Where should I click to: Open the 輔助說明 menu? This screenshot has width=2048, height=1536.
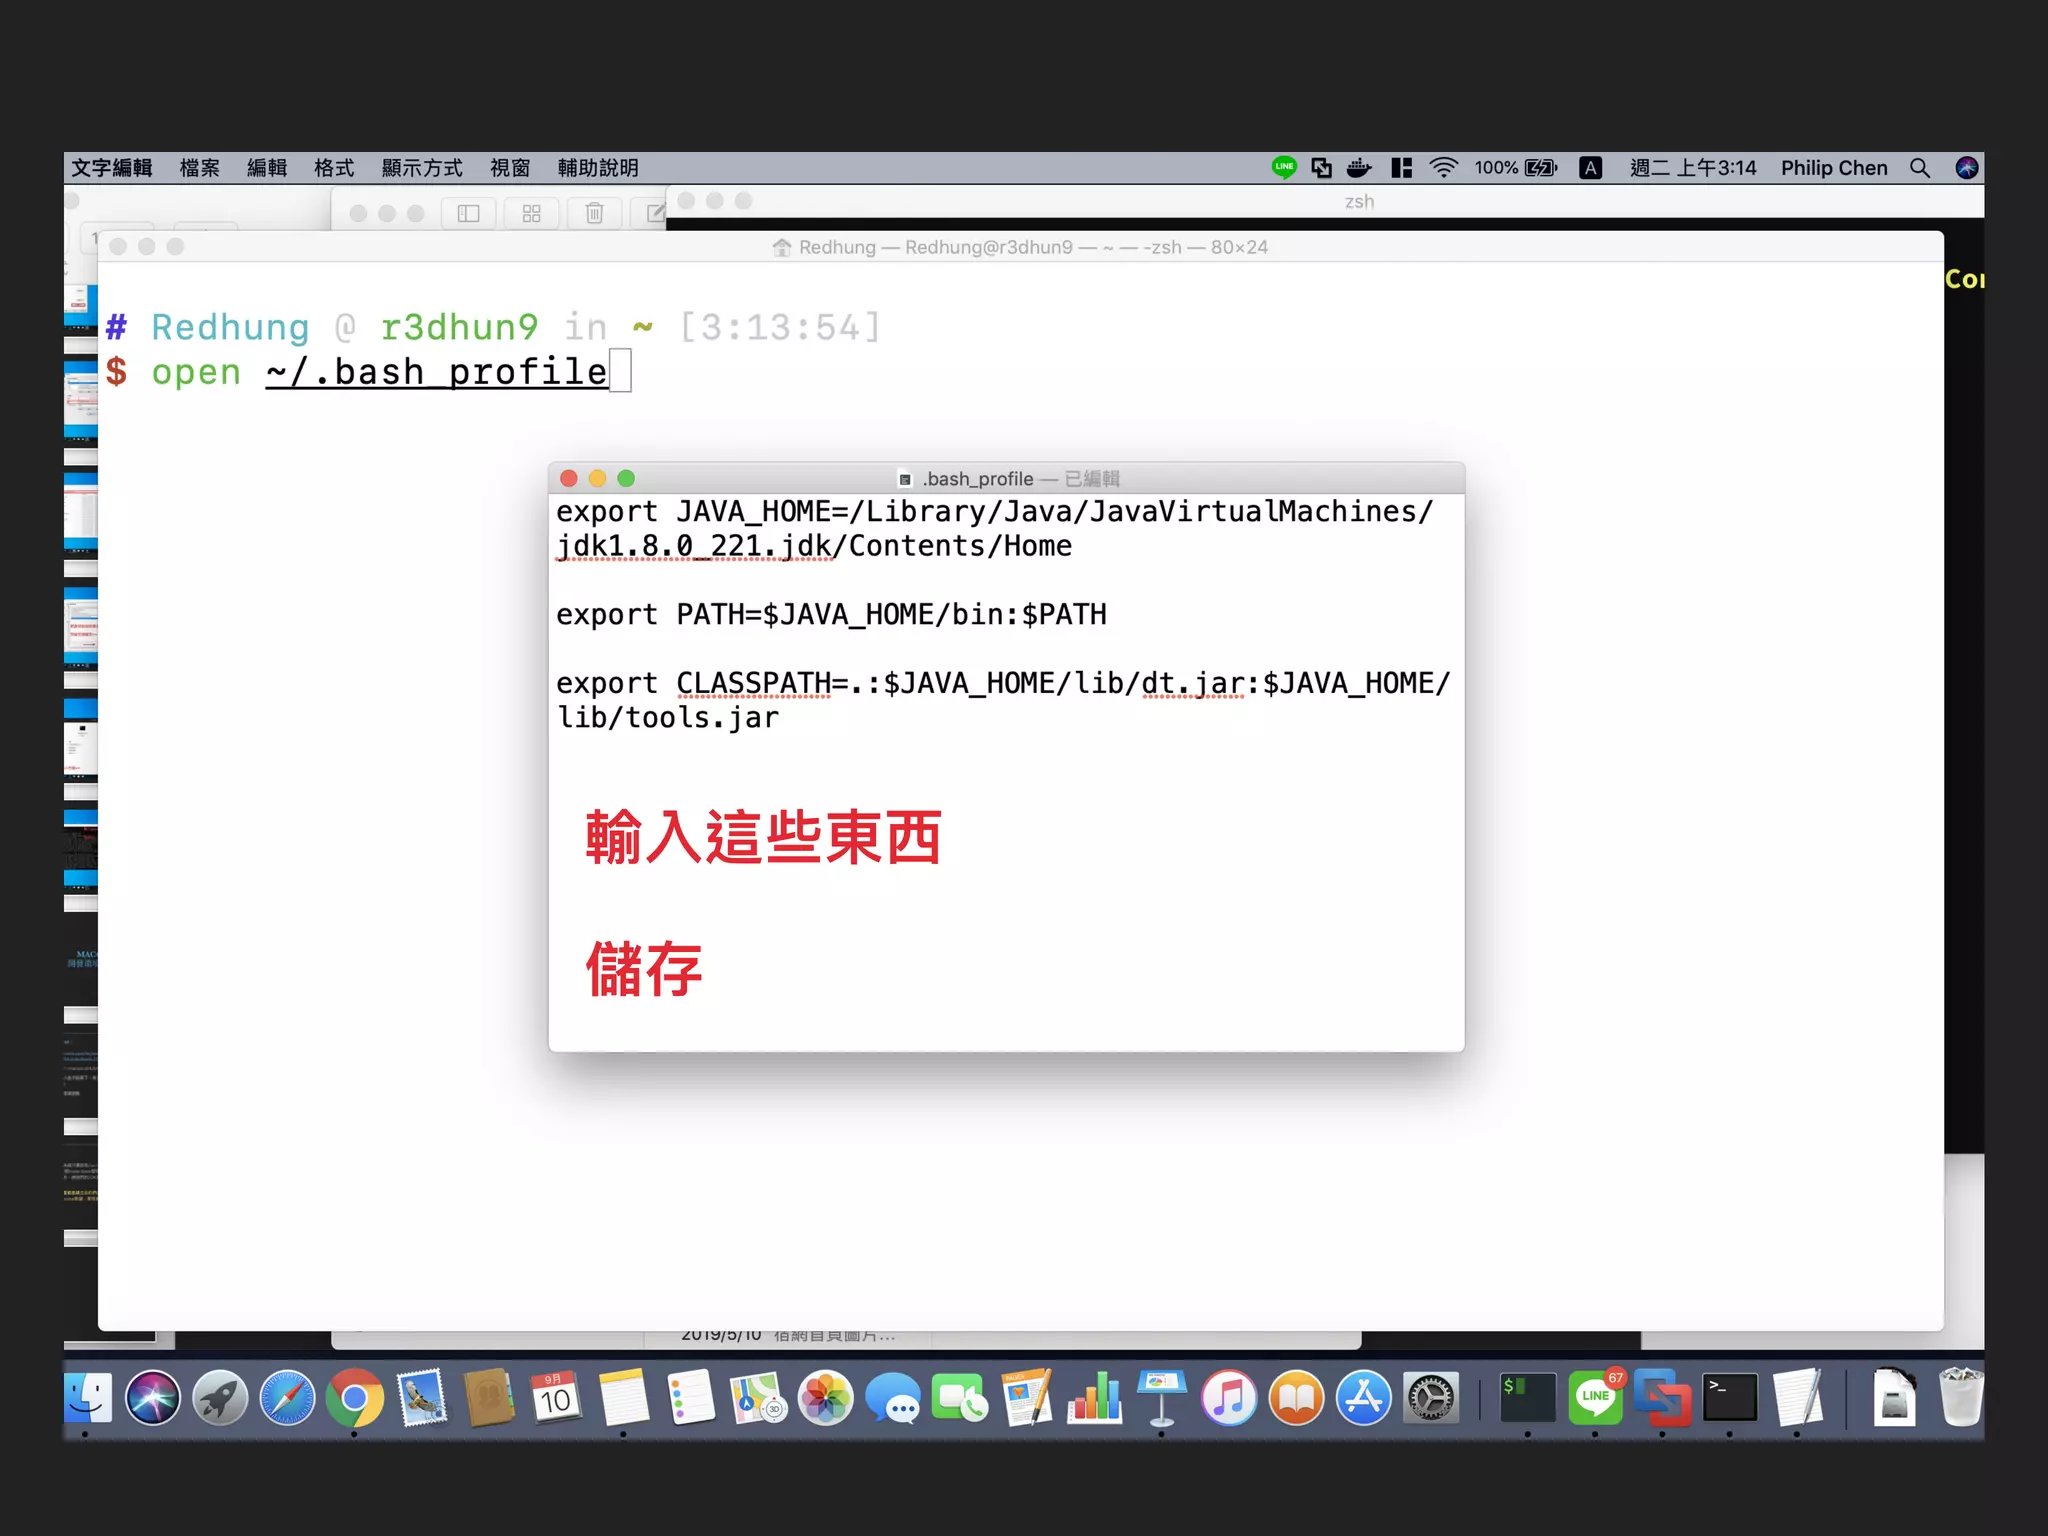point(598,168)
